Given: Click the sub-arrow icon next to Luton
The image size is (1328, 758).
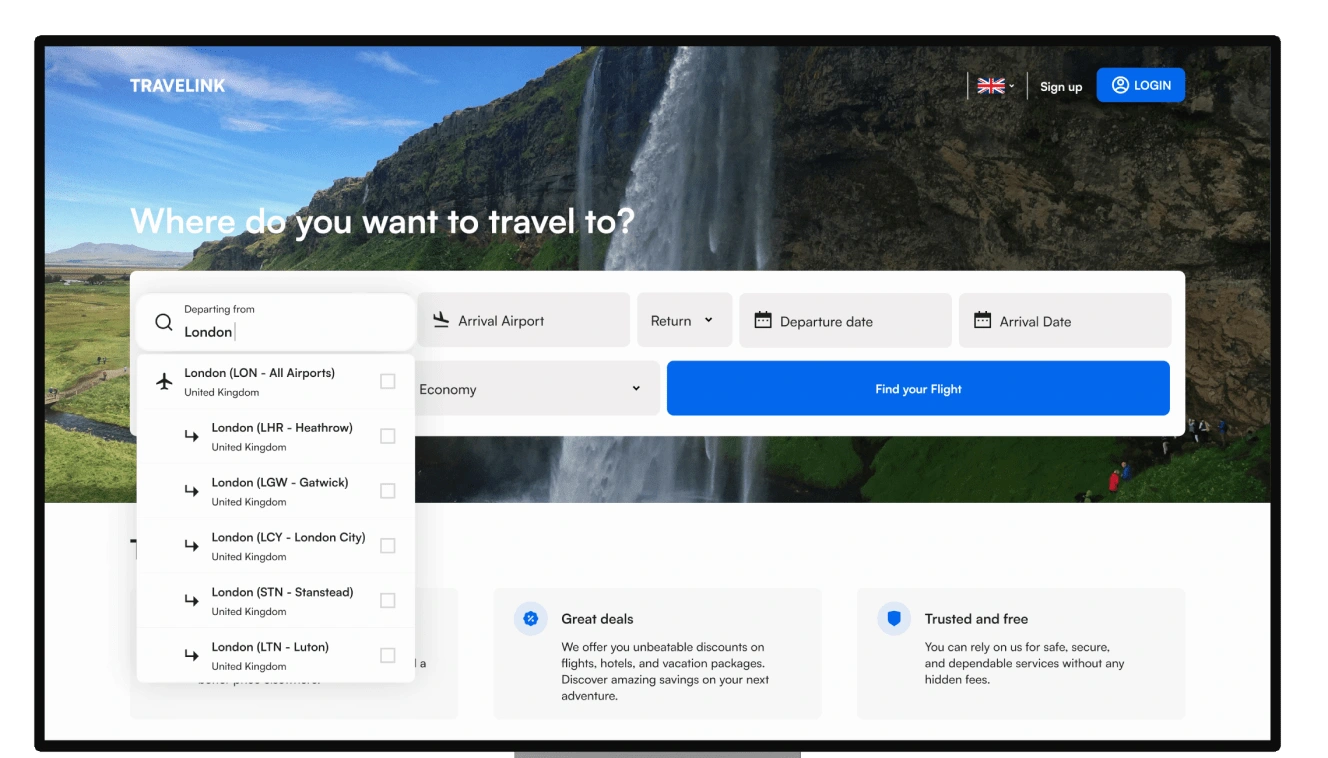Looking at the screenshot, I should pyautogui.click(x=192, y=656).
